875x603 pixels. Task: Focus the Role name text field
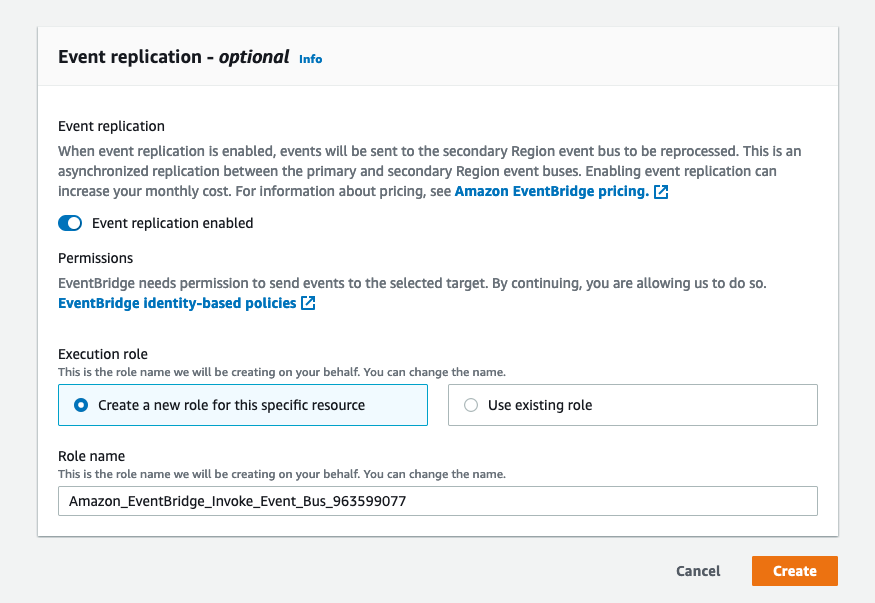click(437, 501)
